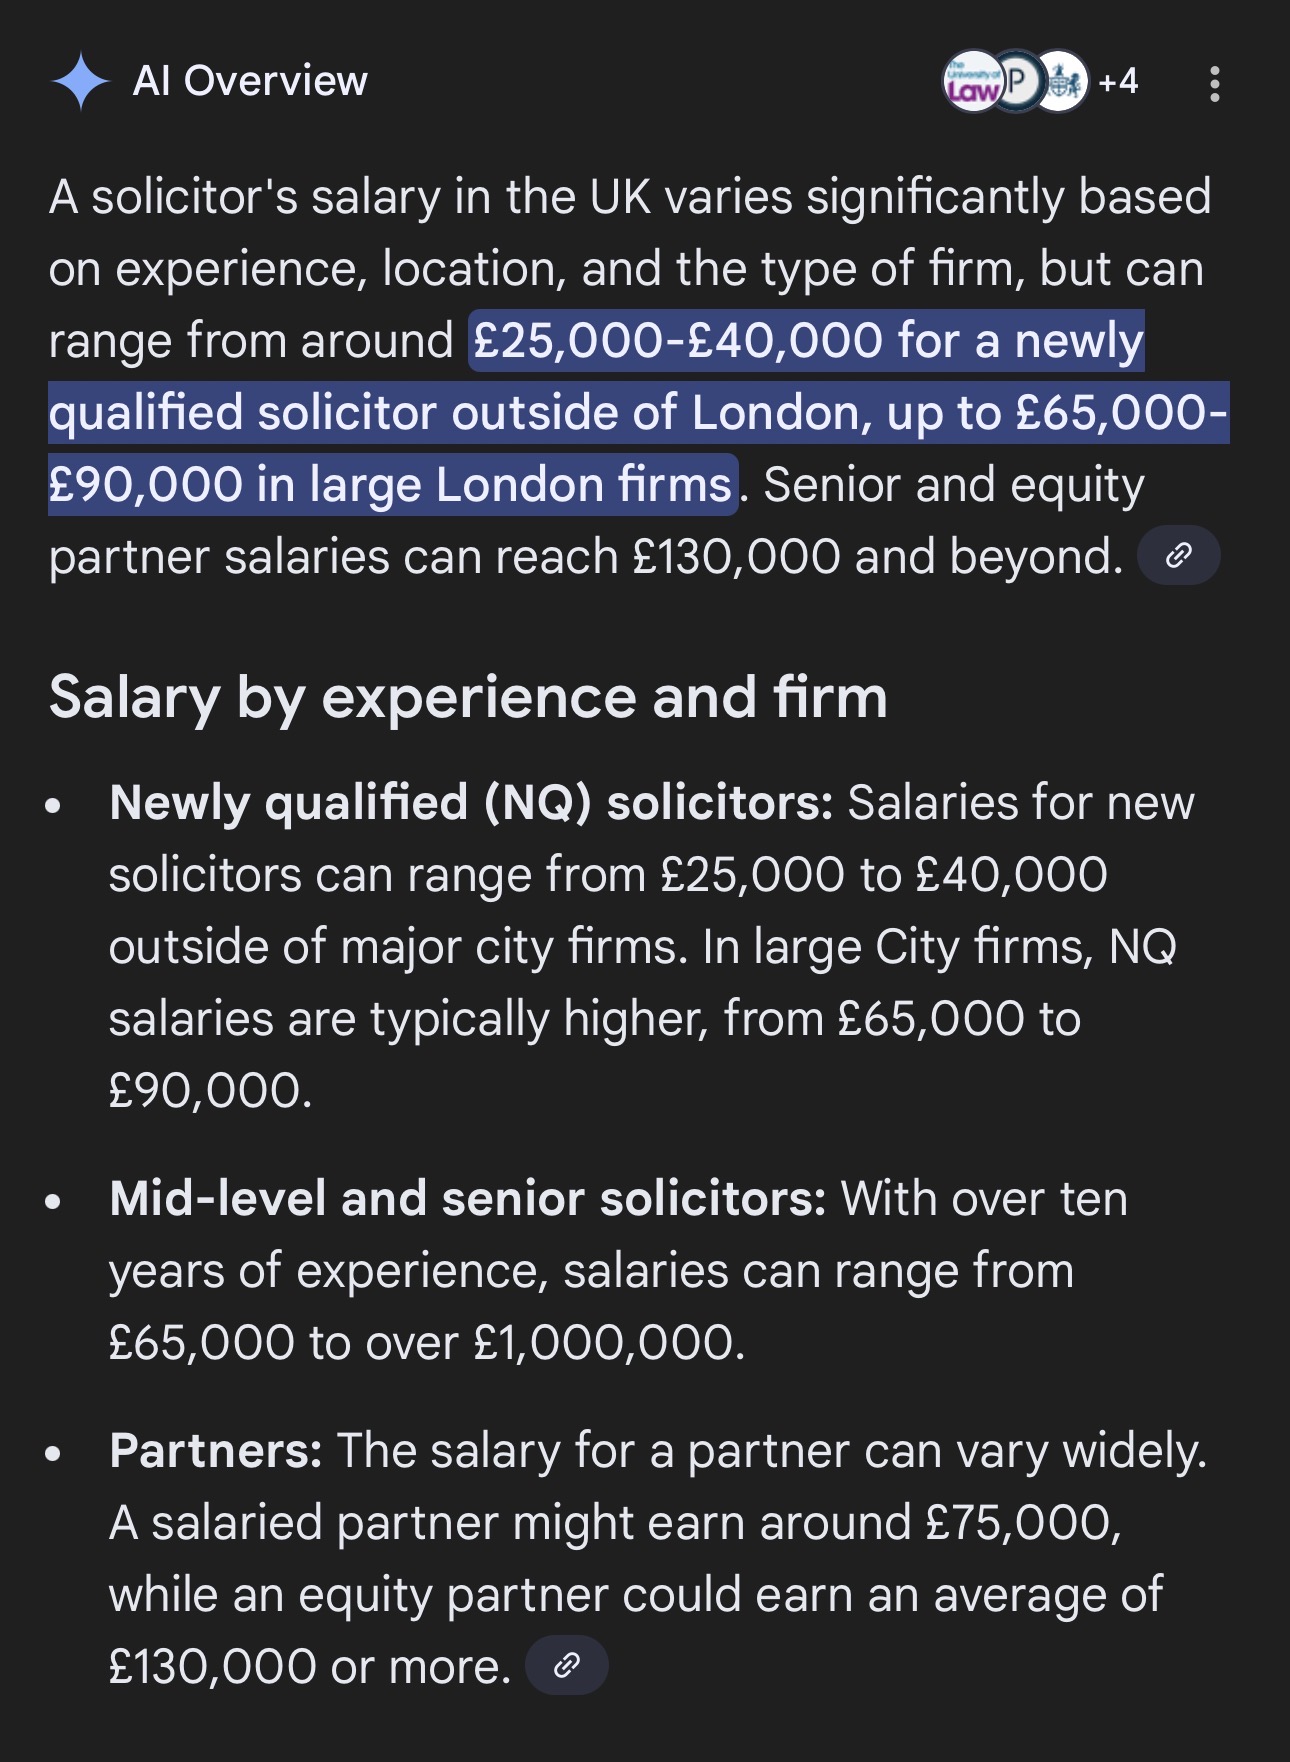Click the 'AI Overview' title
Viewport: 1290px width, 1762px height.
point(250,81)
